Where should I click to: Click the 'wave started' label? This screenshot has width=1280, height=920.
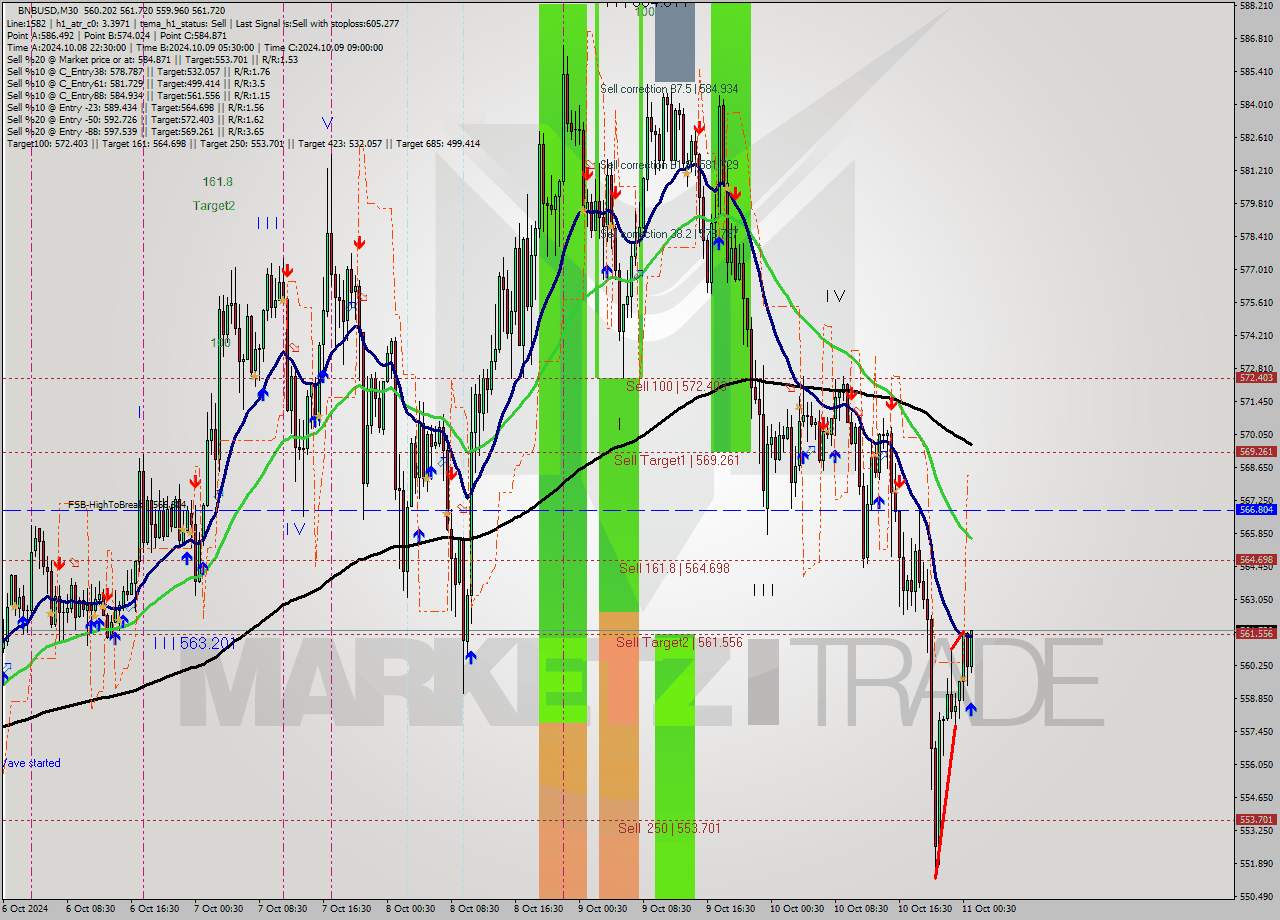[31, 763]
